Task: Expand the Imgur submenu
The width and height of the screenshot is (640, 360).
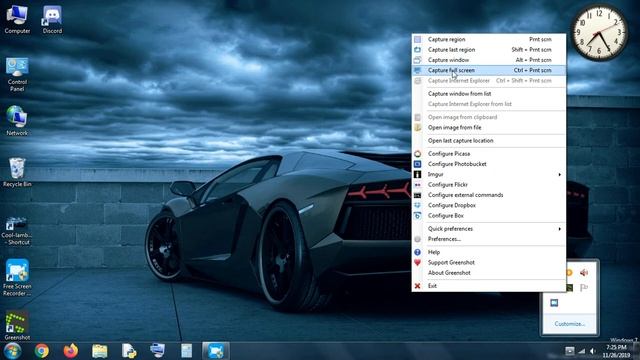Action: (489, 174)
